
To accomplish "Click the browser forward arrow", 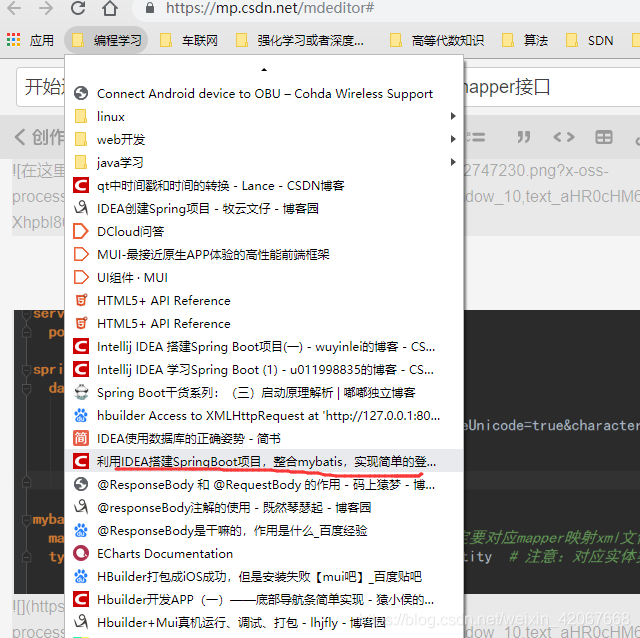I will point(46,8).
